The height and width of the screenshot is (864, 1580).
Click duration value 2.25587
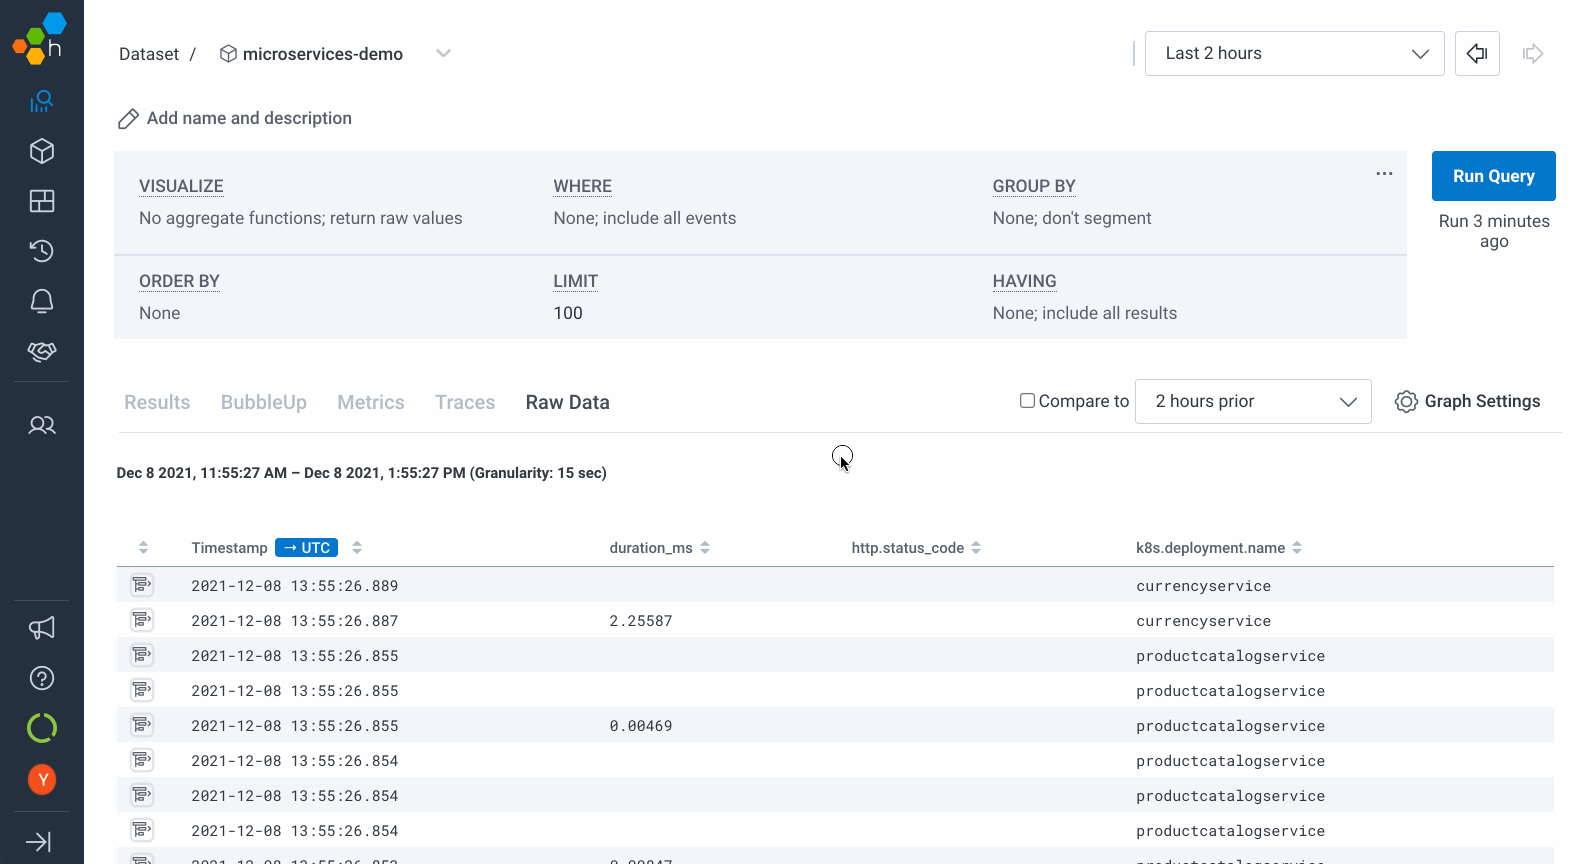click(x=641, y=621)
